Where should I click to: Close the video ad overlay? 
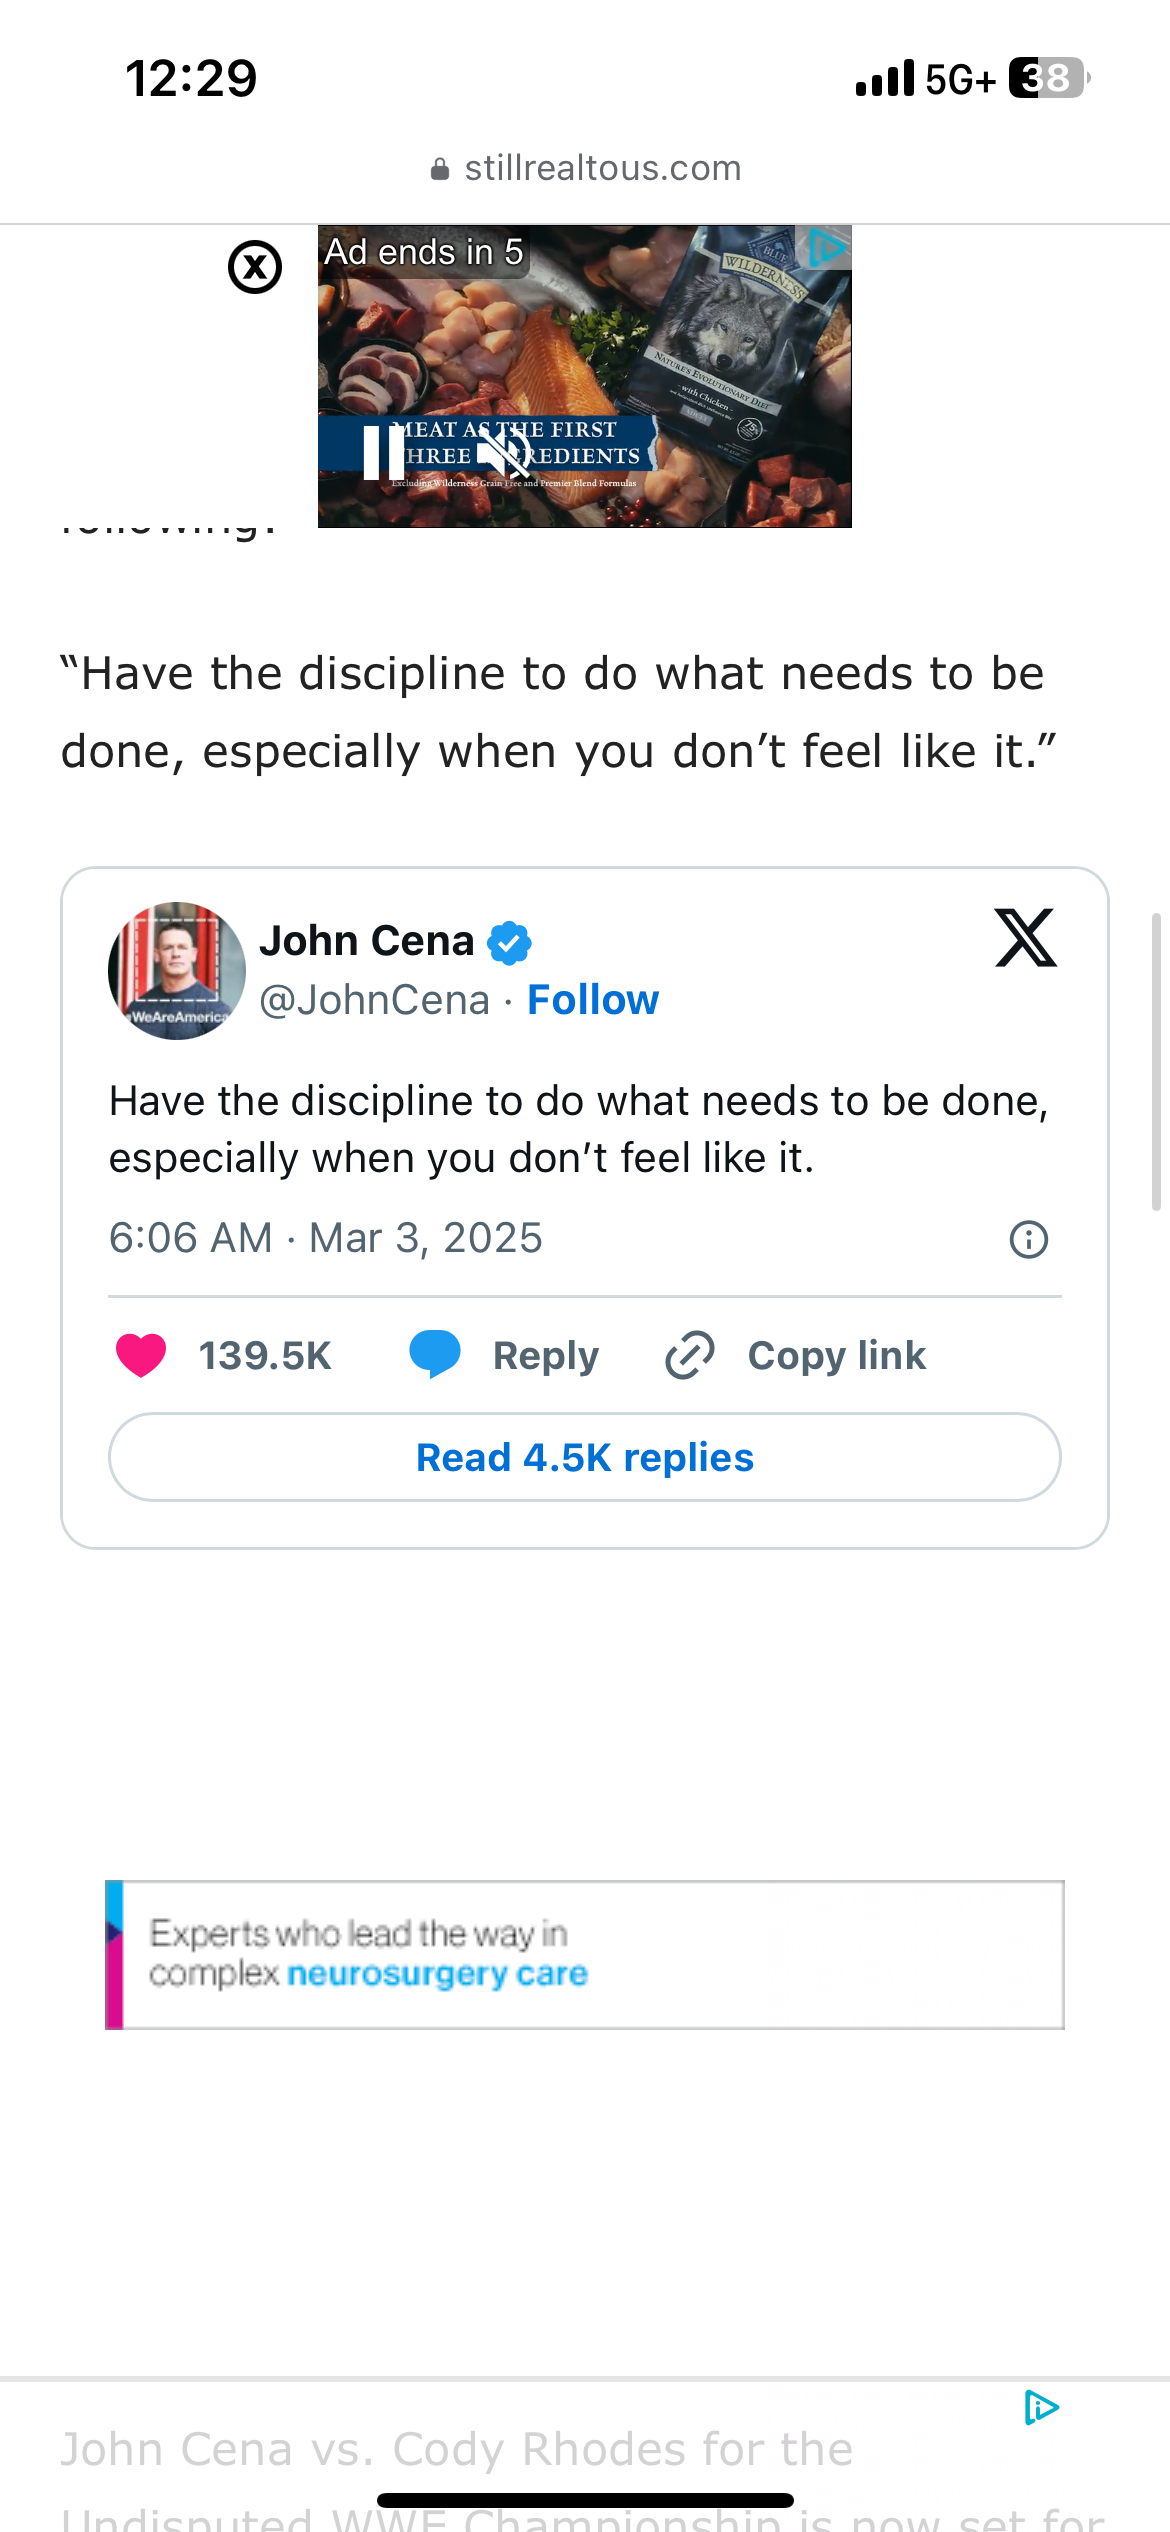click(x=255, y=267)
